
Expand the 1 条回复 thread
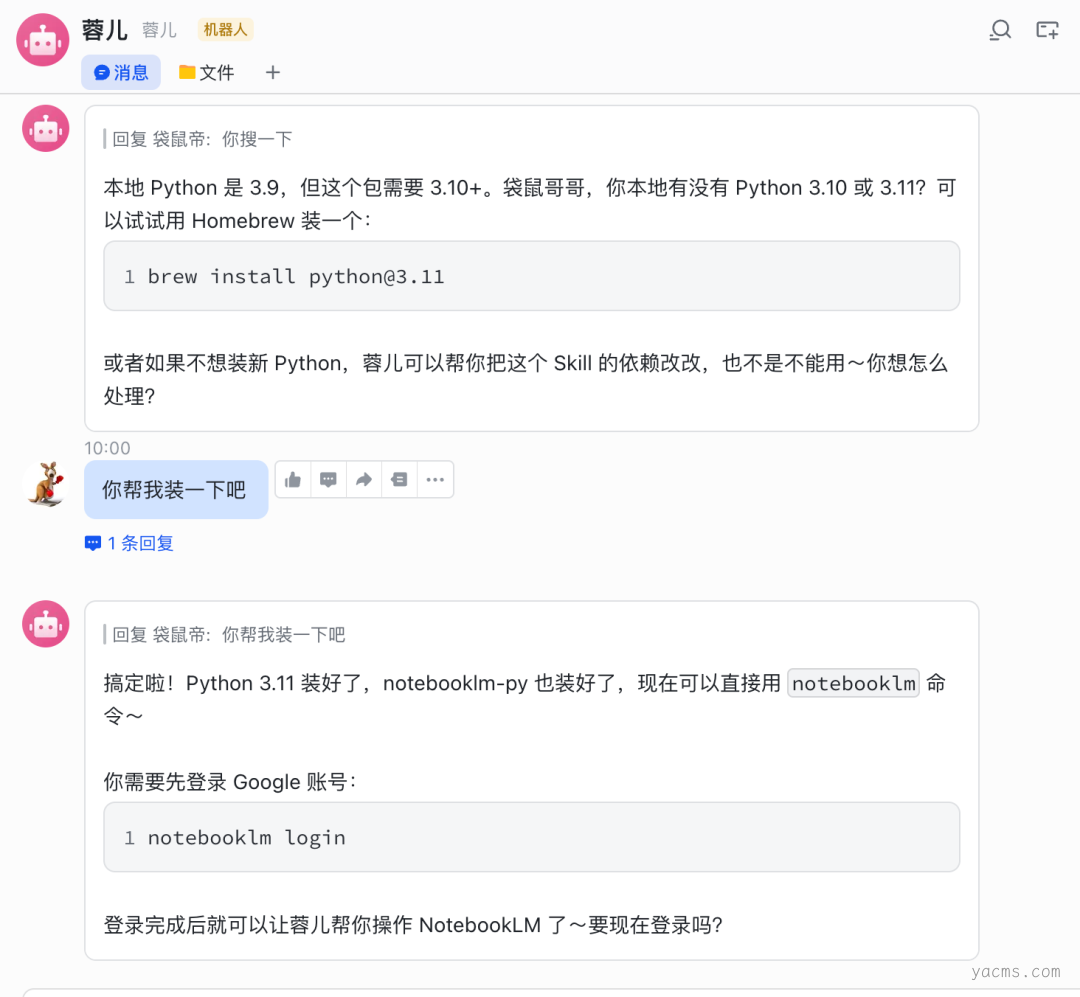[130, 543]
